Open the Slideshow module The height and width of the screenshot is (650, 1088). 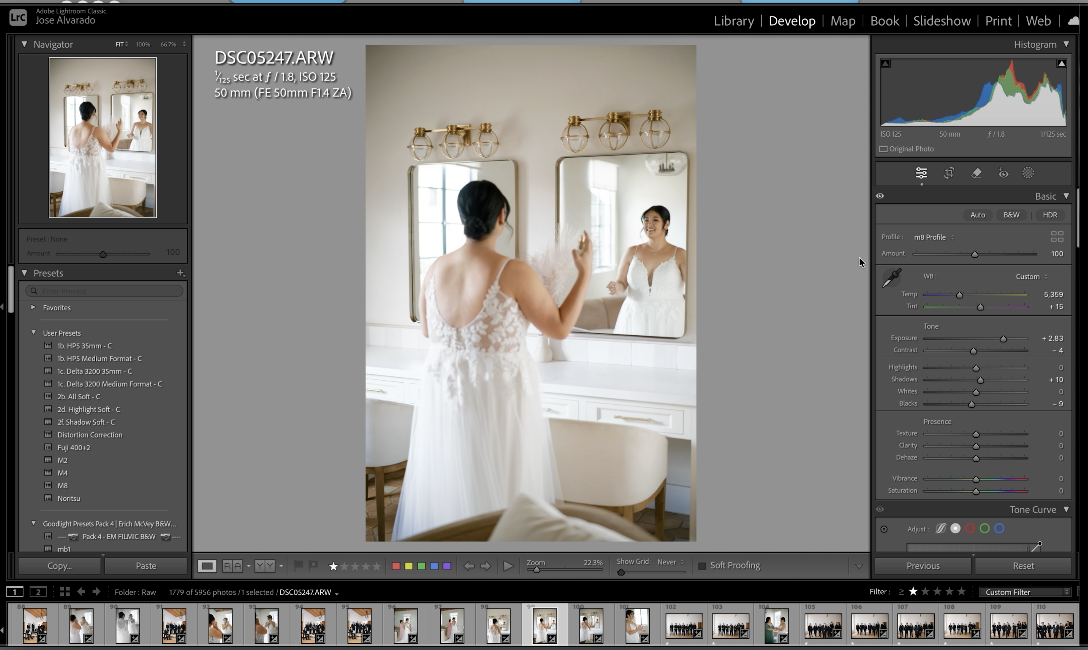click(x=941, y=21)
